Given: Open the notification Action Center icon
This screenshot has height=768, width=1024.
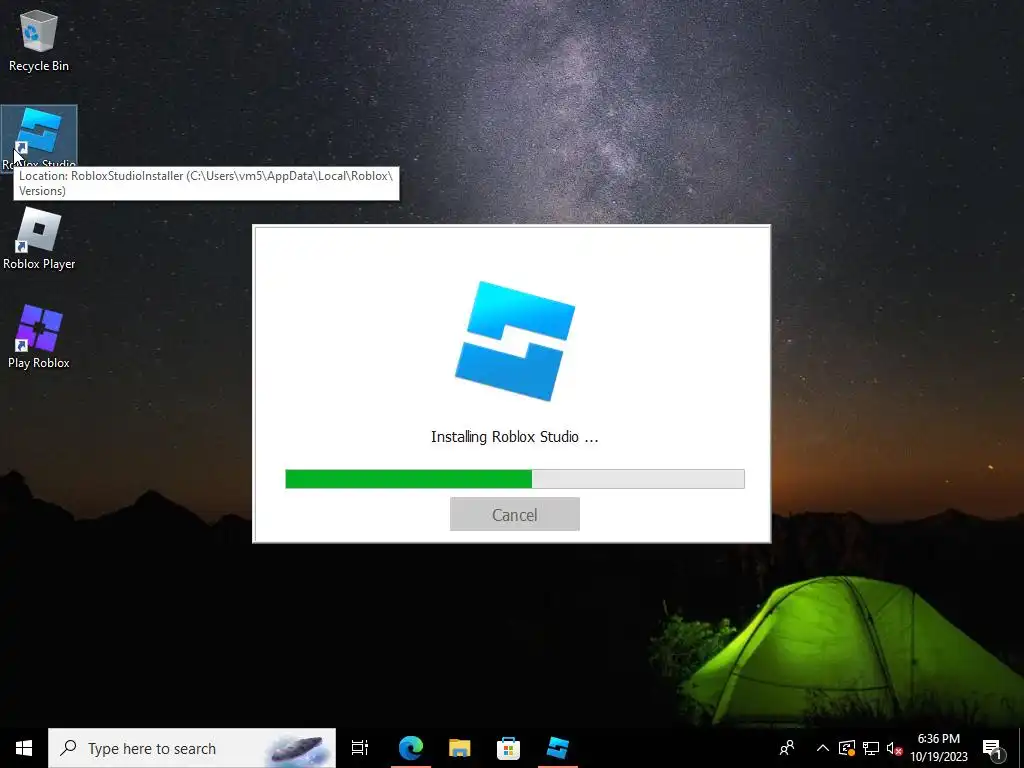Looking at the screenshot, I should pyautogui.click(x=993, y=749).
